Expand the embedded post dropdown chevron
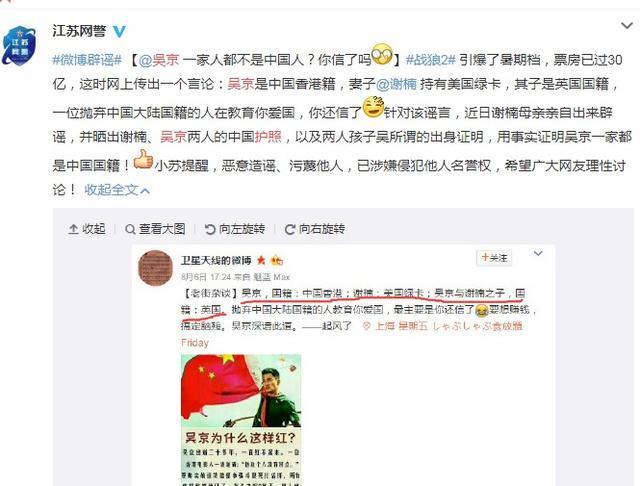Screen dimensions: 640x486 click(x=538, y=253)
